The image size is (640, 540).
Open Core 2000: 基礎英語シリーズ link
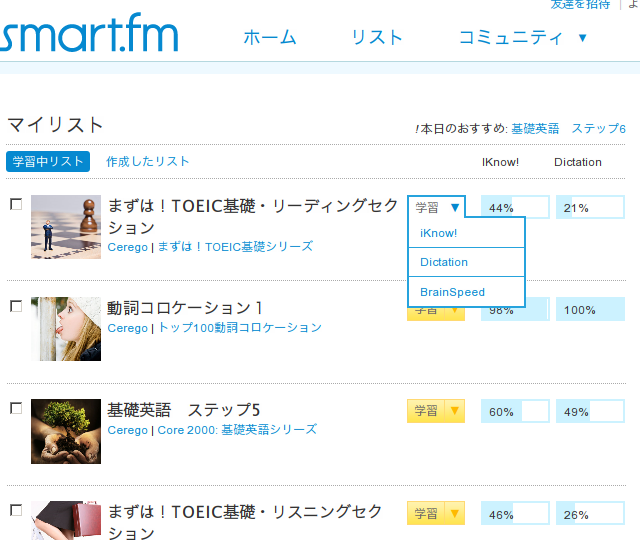[x=237, y=430]
